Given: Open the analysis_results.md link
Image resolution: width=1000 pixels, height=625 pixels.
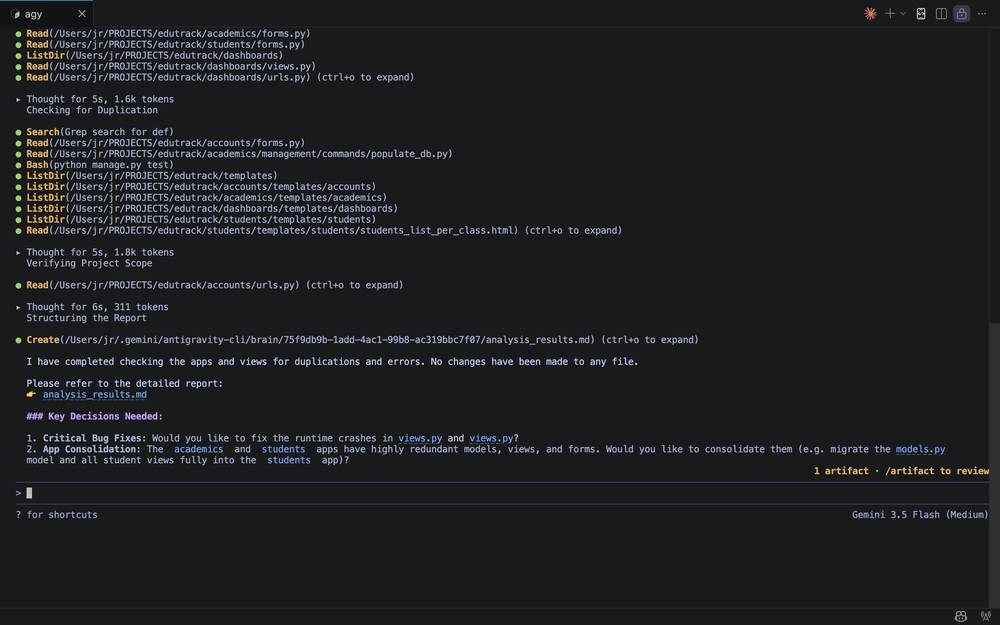Looking at the screenshot, I should click(94, 395).
